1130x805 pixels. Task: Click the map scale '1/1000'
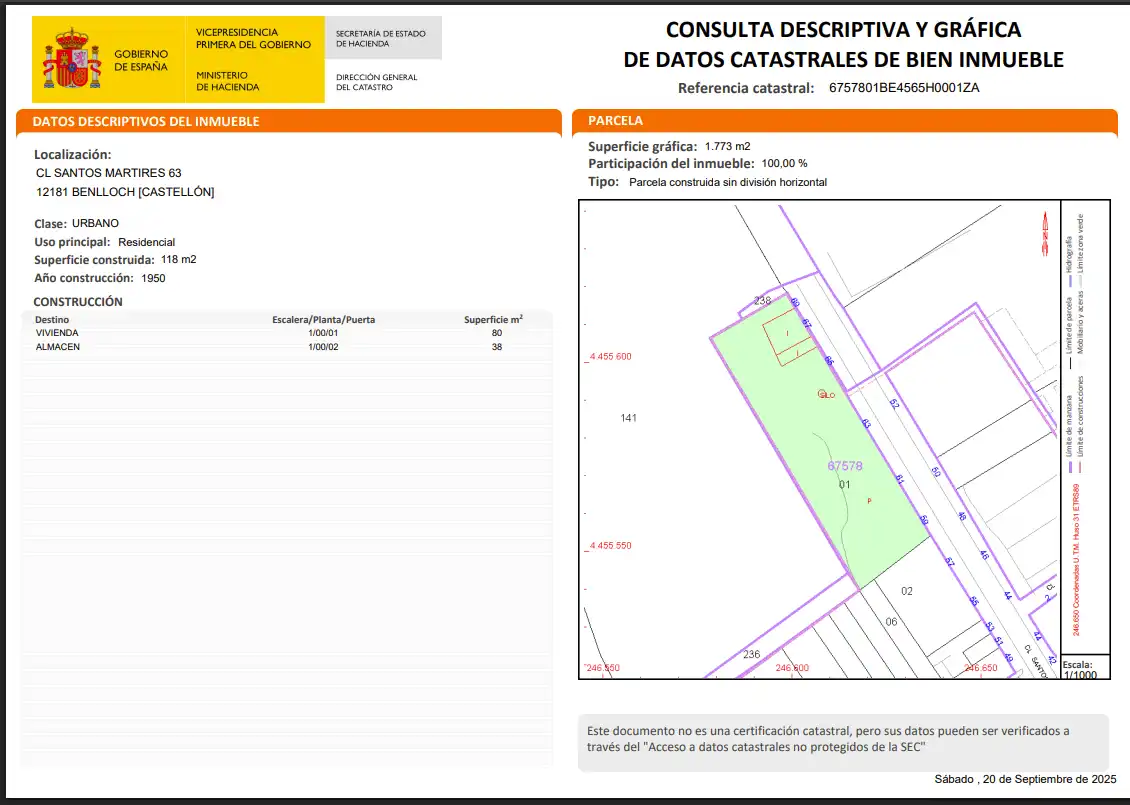1080,675
